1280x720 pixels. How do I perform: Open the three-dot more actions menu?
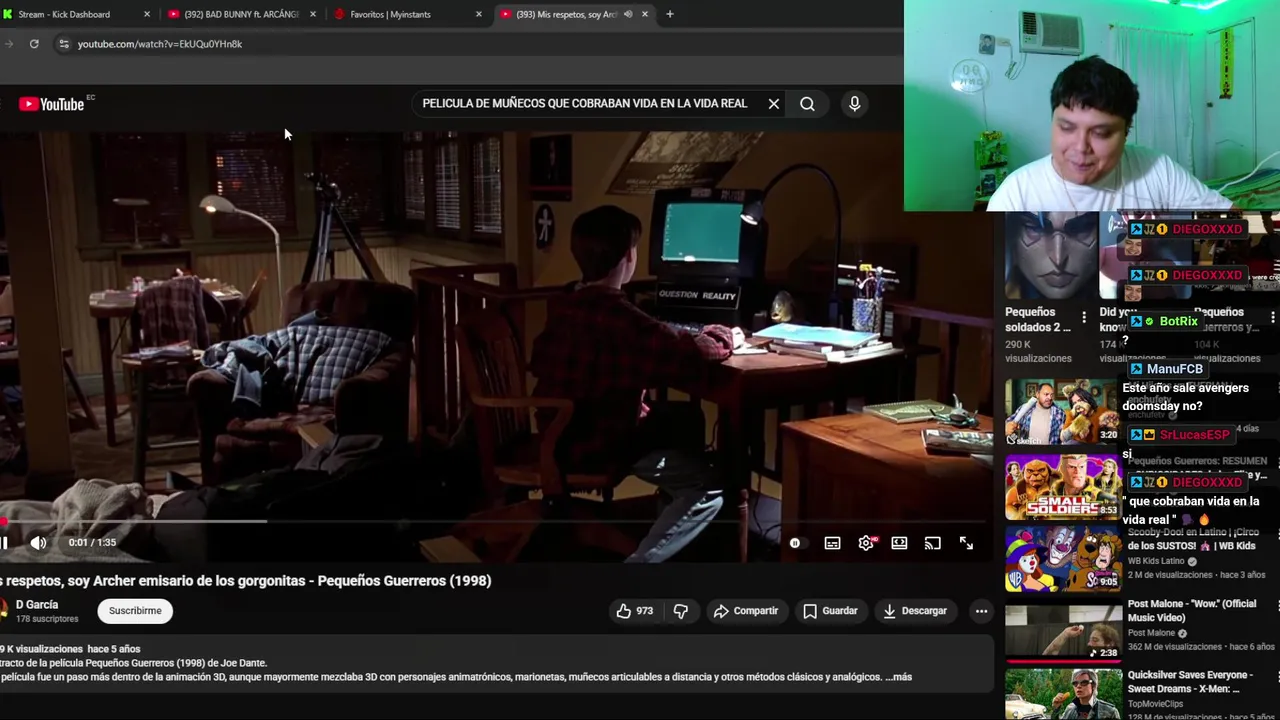(x=981, y=611)
